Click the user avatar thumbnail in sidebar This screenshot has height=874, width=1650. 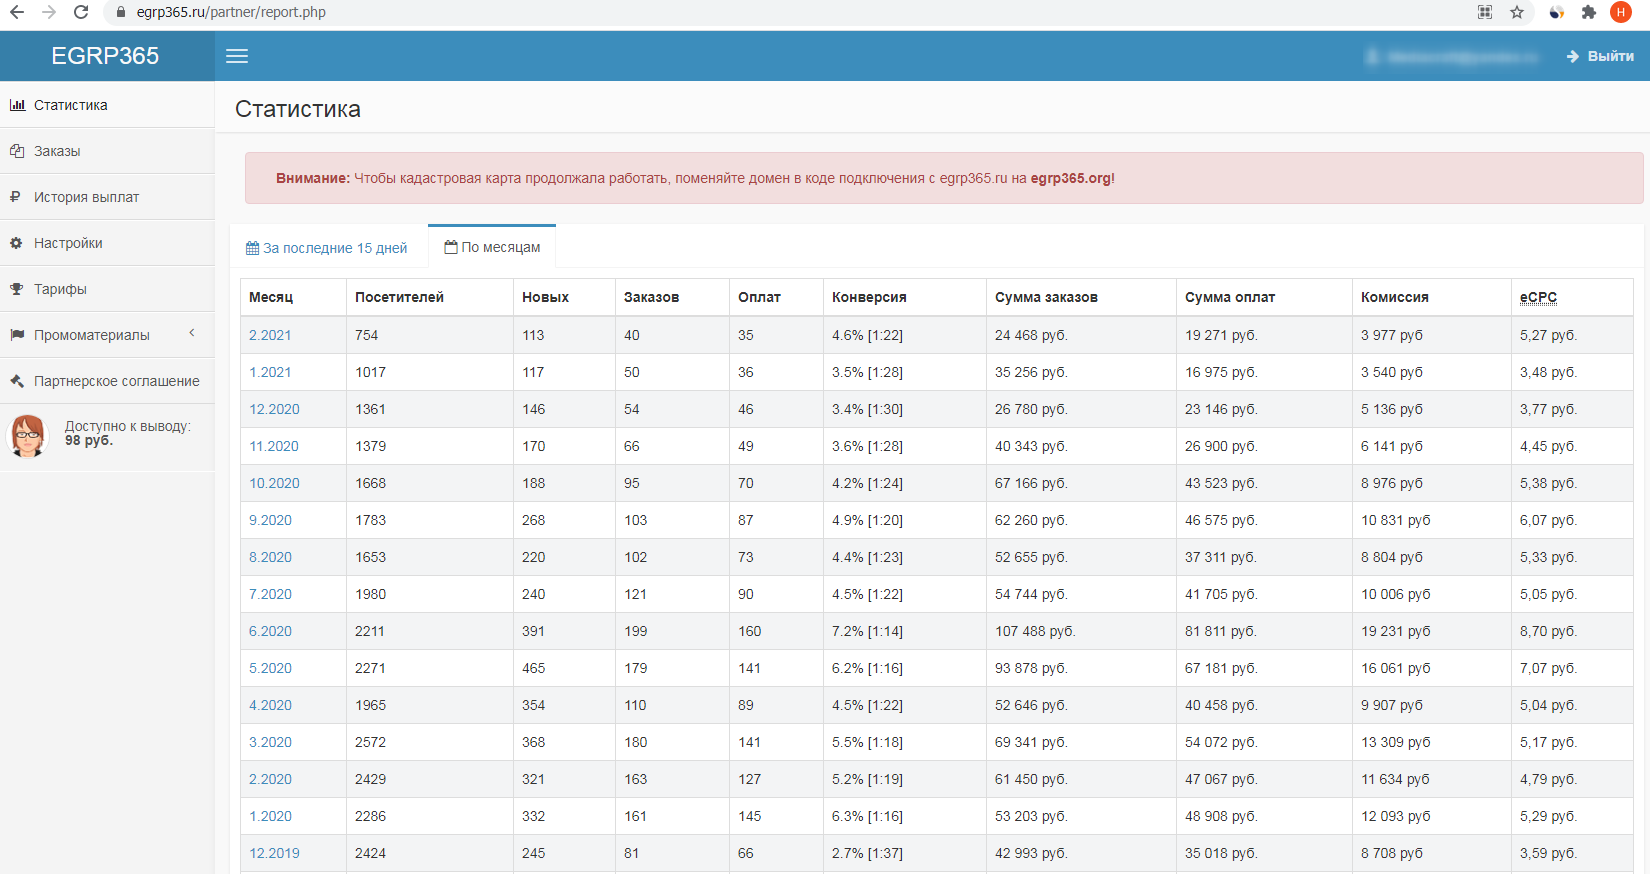[x=28, y=435]
